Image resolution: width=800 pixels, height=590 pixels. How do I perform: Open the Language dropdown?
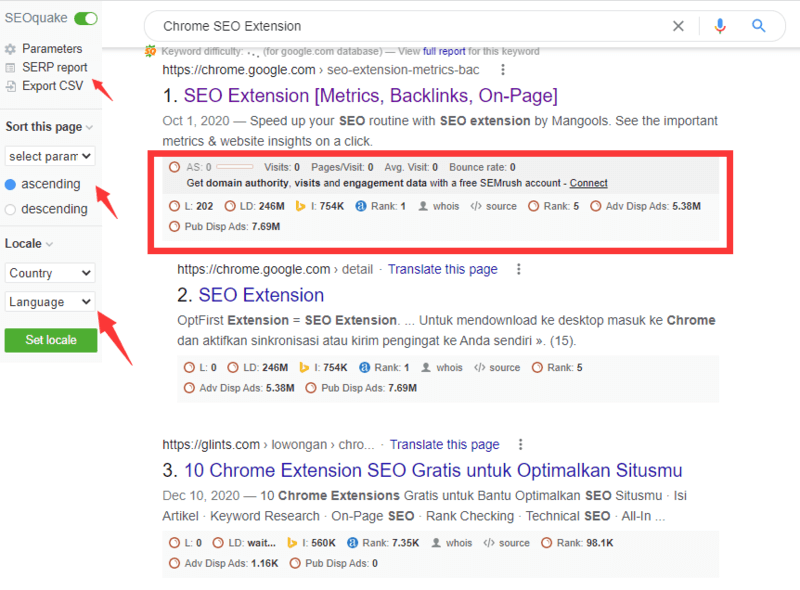click(49, 301)
